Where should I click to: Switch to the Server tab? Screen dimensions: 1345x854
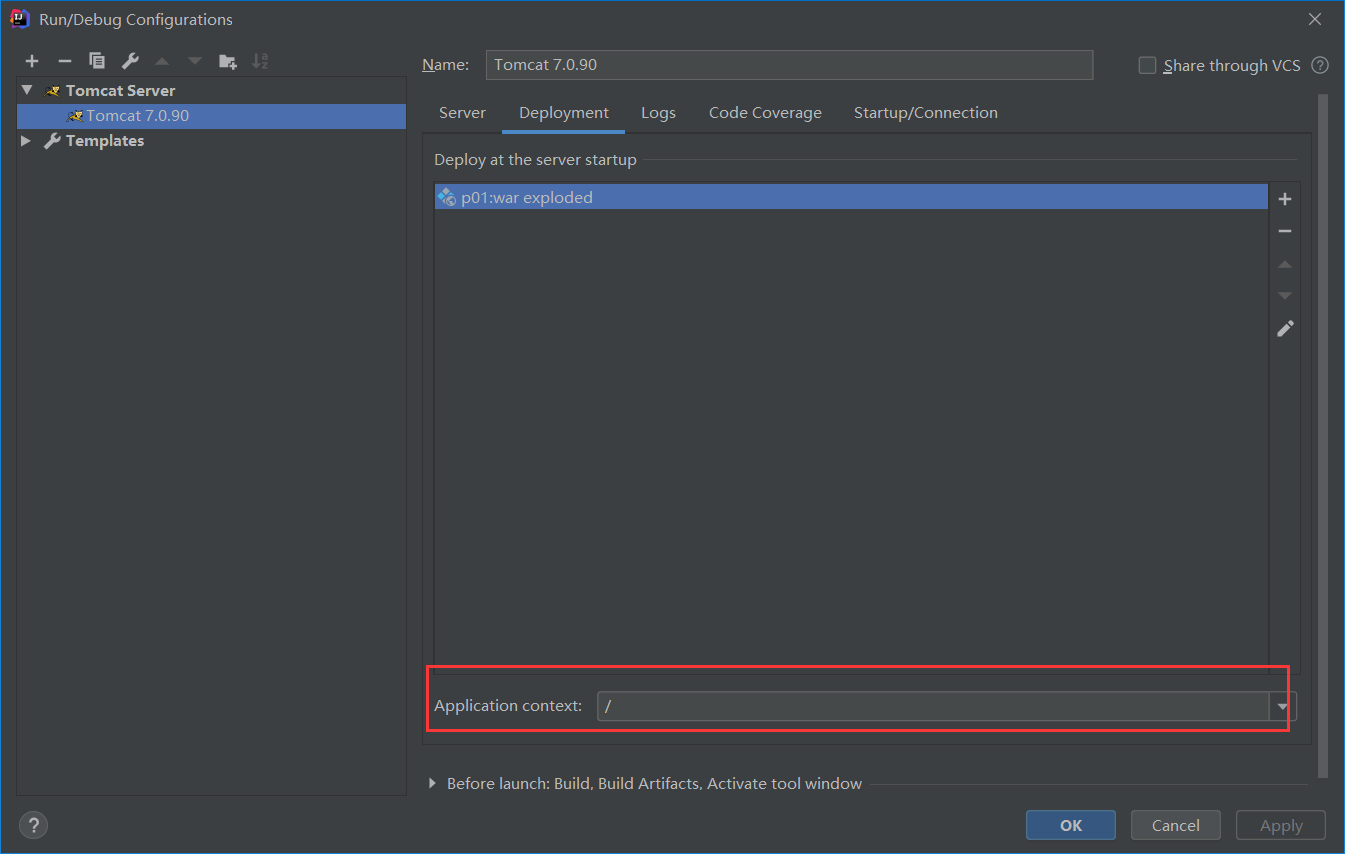coord(462,113)
